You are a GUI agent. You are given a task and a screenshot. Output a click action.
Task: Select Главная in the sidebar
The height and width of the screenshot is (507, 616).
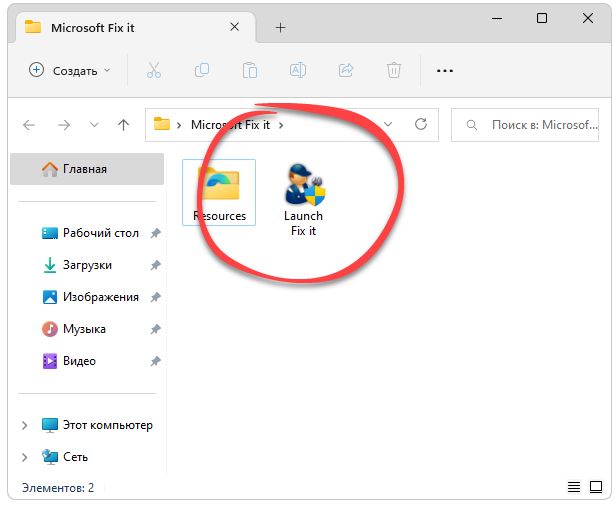(87, 169)
